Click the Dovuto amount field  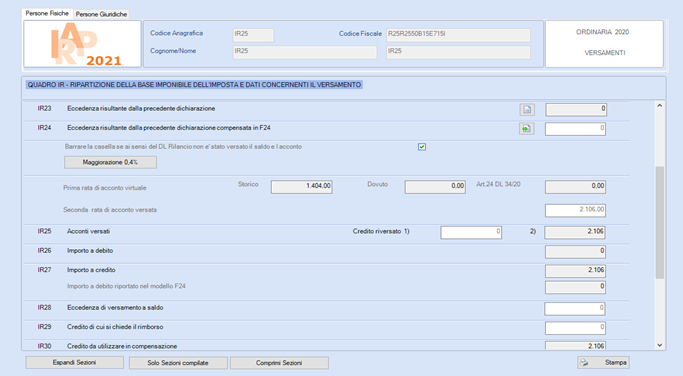435,187
